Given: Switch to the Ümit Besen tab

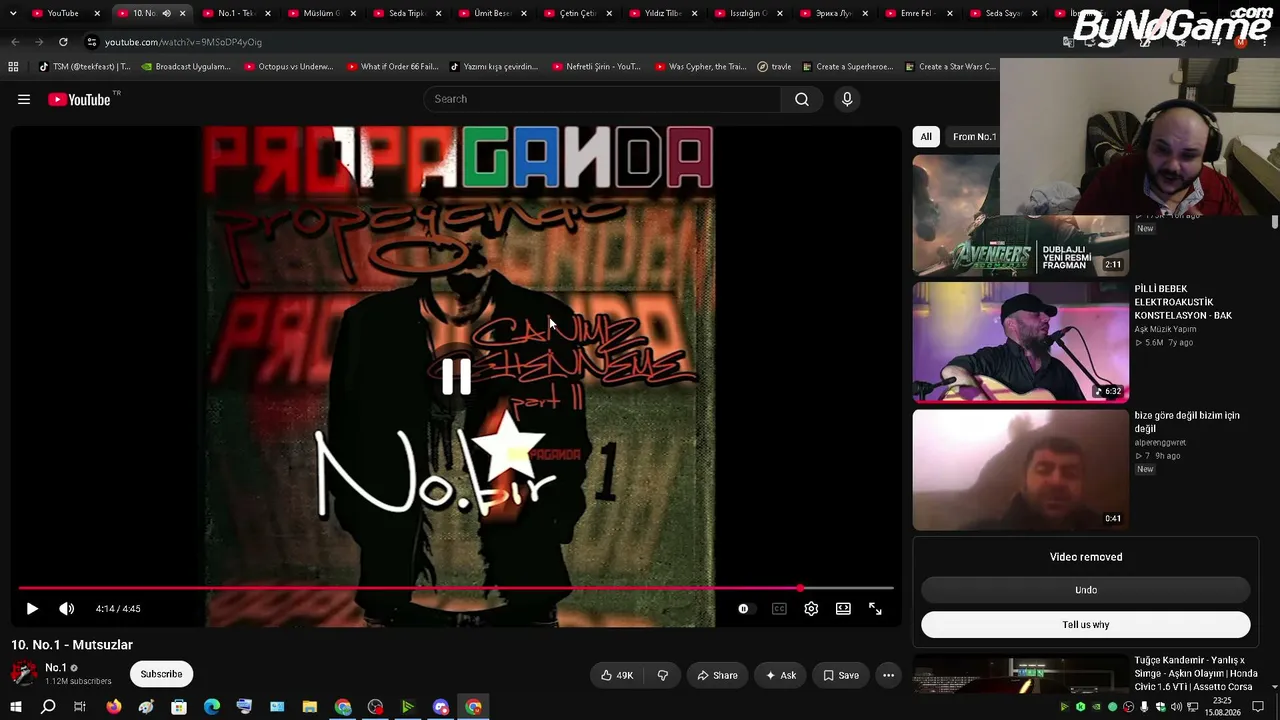Looking at the screenshot, I should (493, 13).
